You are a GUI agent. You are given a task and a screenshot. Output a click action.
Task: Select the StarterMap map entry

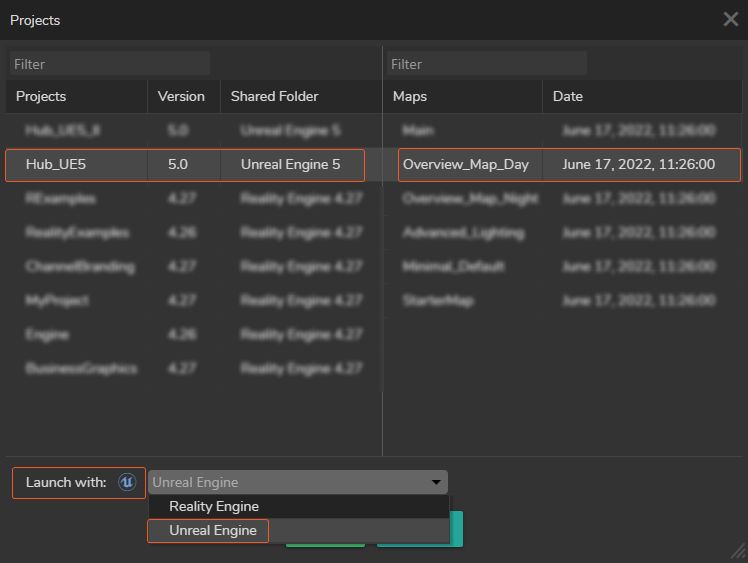438,301
